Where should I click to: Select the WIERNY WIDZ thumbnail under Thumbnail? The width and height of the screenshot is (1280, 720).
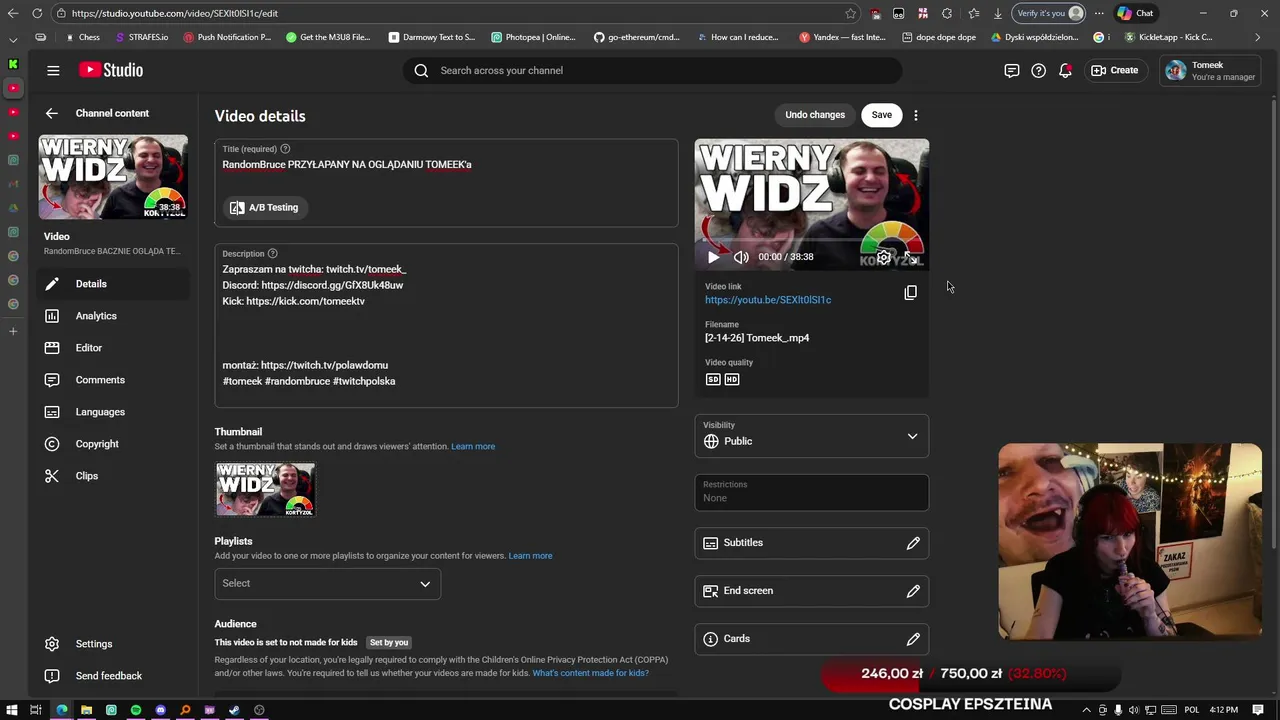pos(265,489)
